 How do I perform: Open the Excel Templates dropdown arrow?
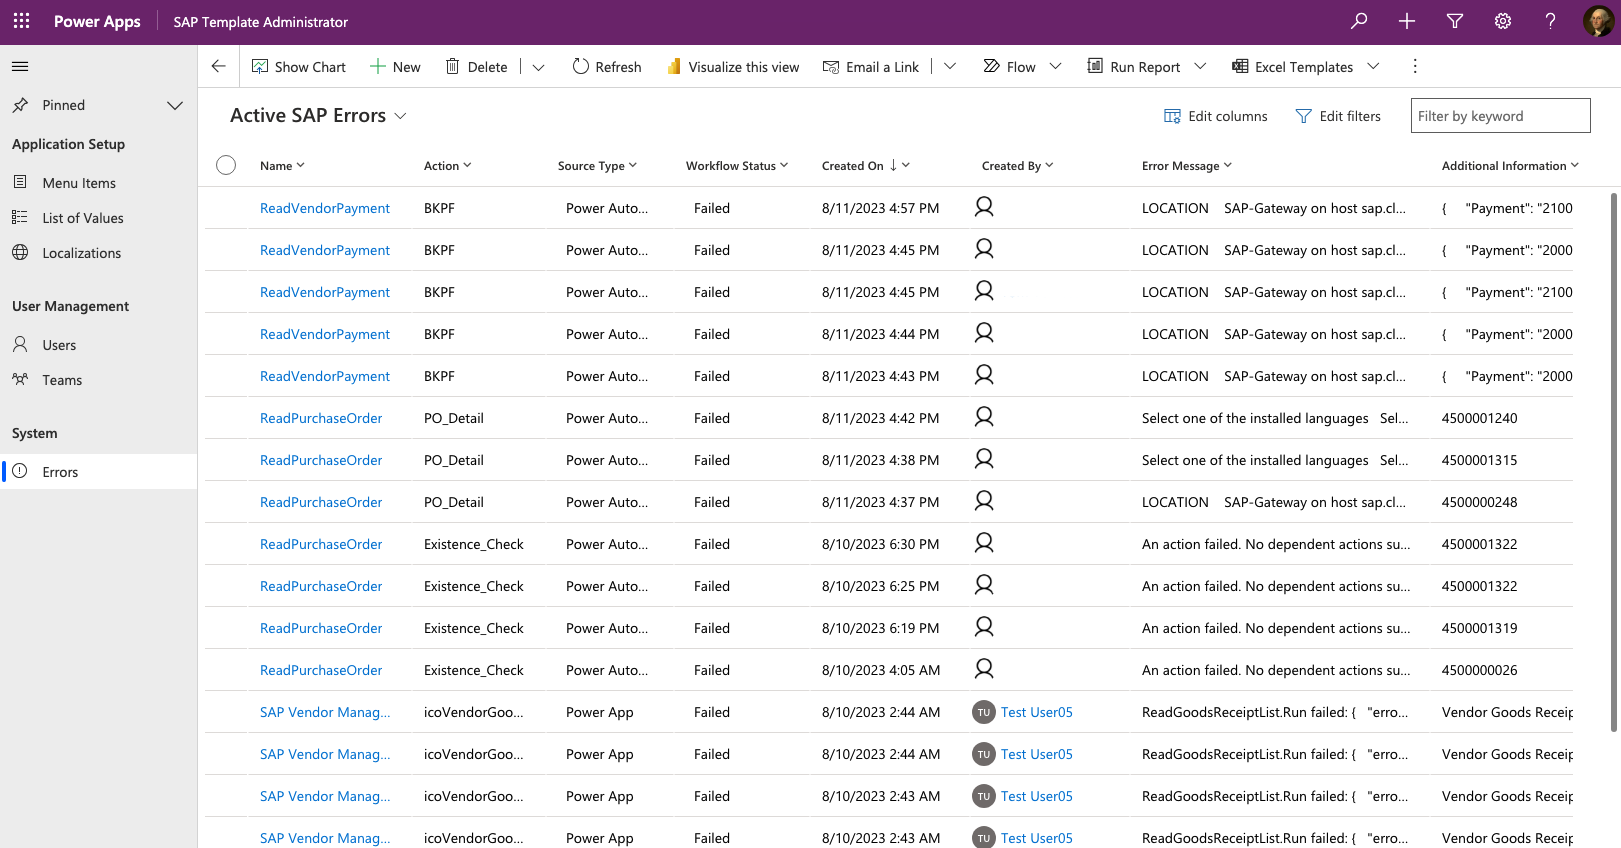[x=1373, y=67]
